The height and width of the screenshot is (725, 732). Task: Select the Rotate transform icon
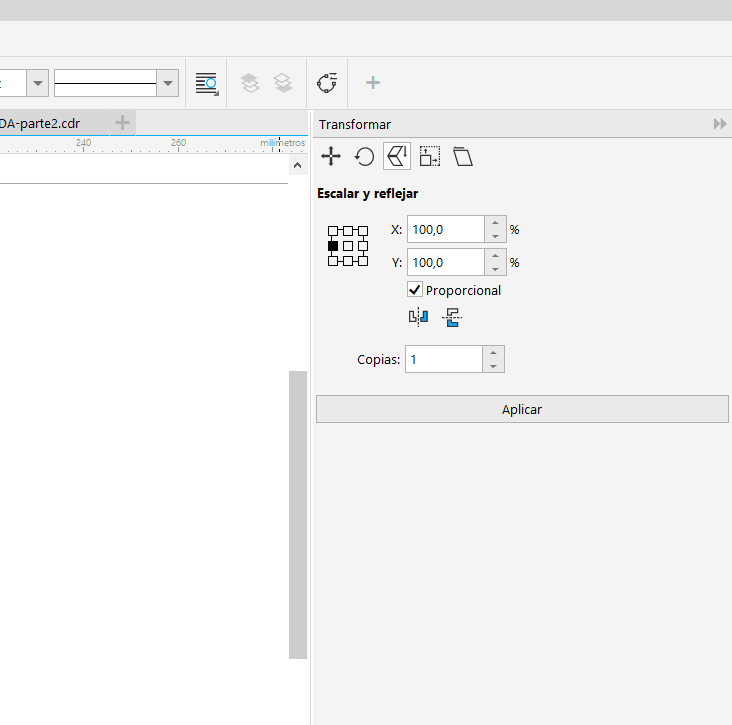click(x=364, y=156)
